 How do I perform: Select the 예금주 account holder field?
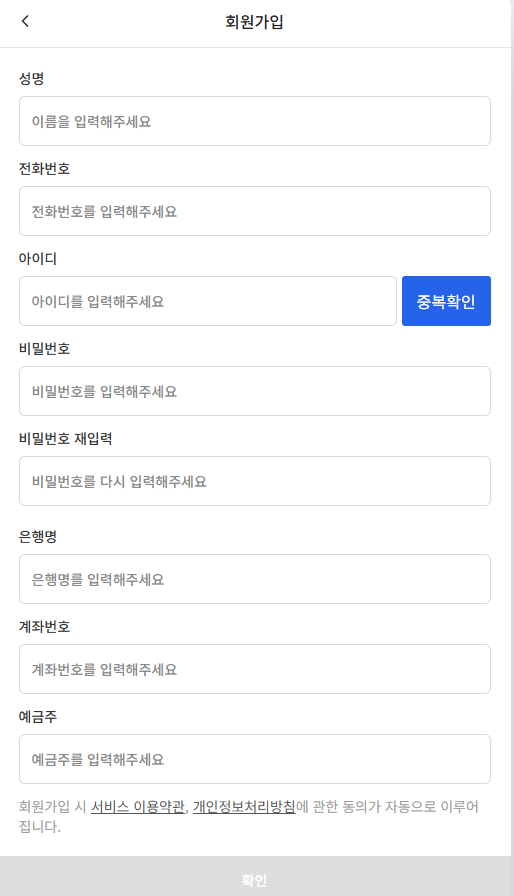[x=255, y=759]
